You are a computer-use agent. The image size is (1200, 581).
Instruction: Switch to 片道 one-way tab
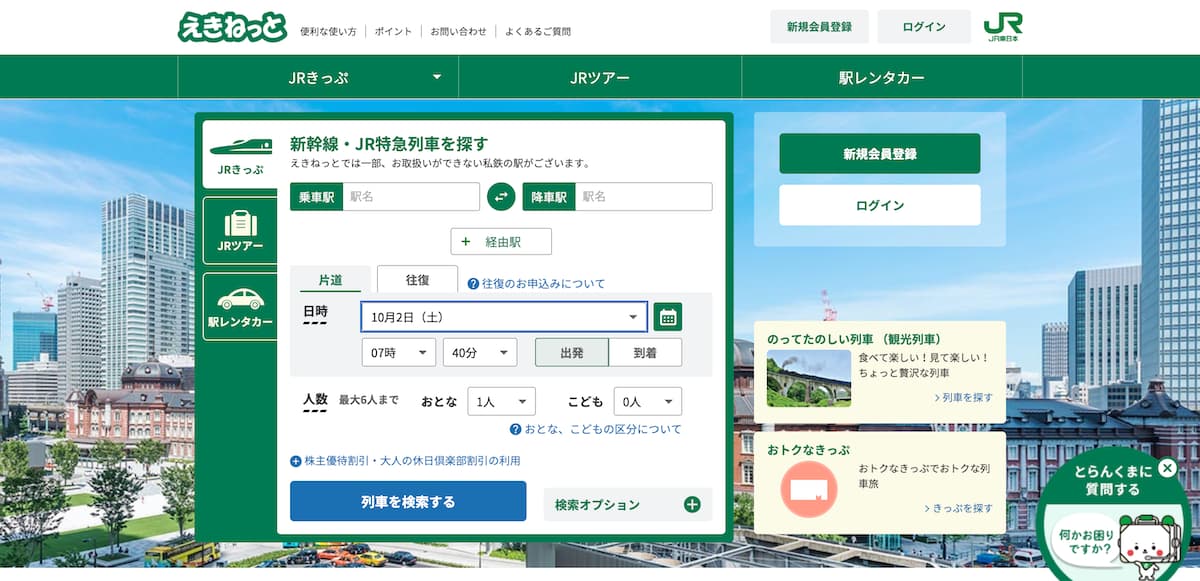pyautogui.click(x=331, y=280)
